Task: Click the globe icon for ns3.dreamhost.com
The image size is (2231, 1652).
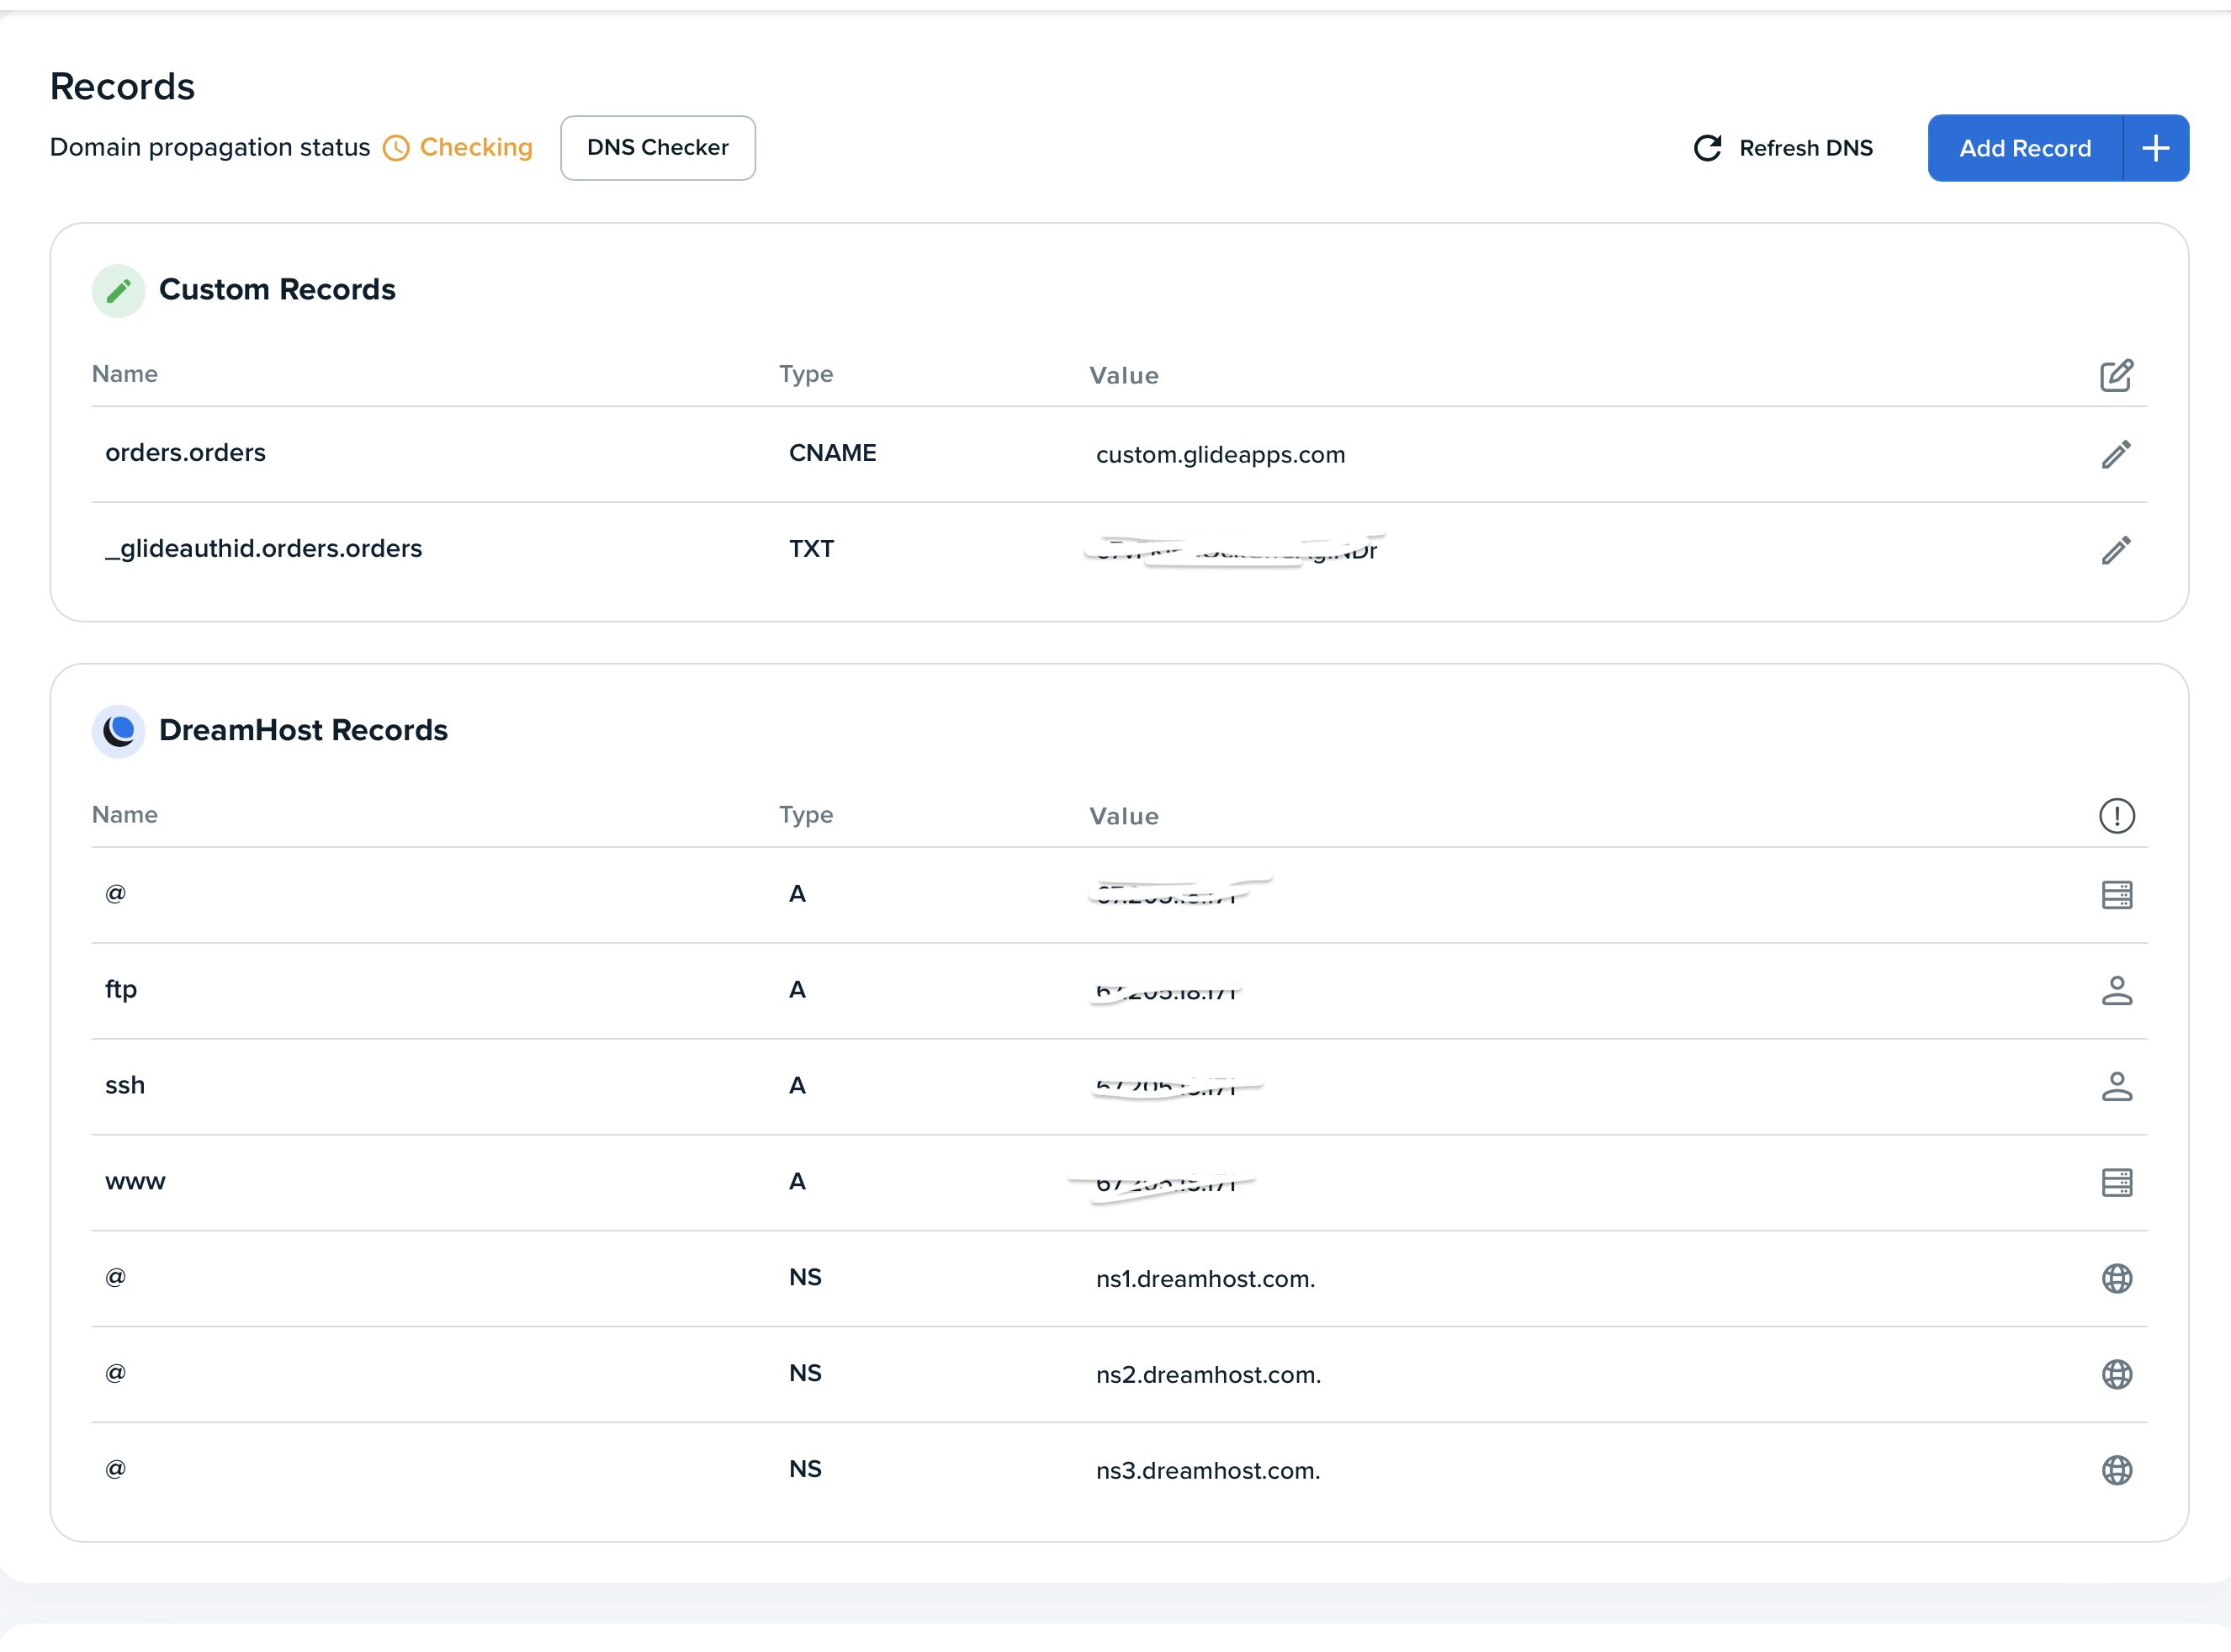Action: (x=2116, y=1470)
